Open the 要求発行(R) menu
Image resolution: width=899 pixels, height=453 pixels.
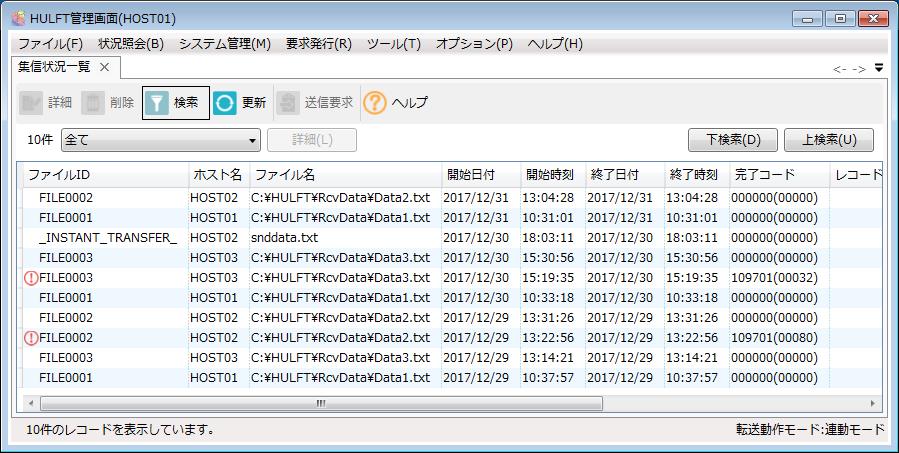[x=319, y=44]
